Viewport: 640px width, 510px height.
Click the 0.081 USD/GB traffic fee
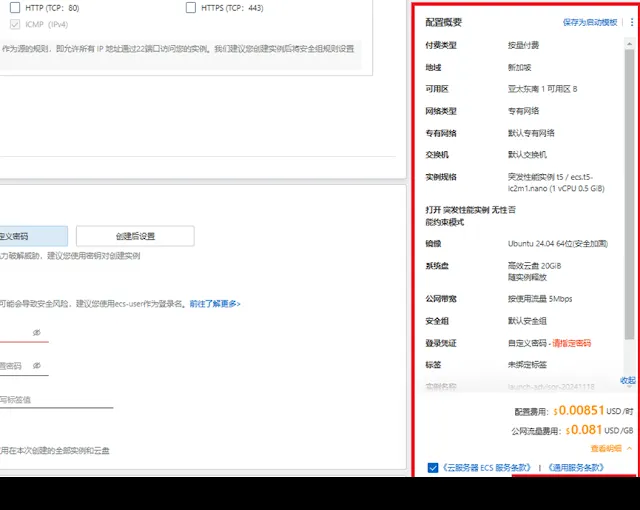599,430
